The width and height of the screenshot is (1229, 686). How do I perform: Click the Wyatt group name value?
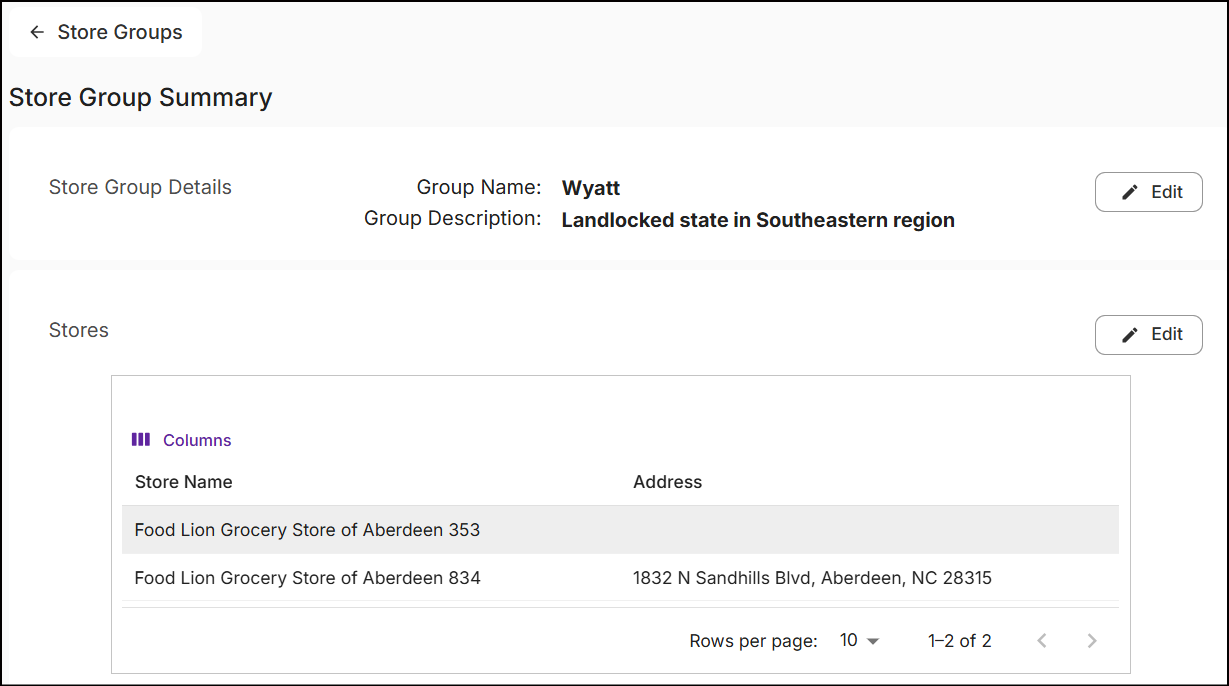pos(591,188)
